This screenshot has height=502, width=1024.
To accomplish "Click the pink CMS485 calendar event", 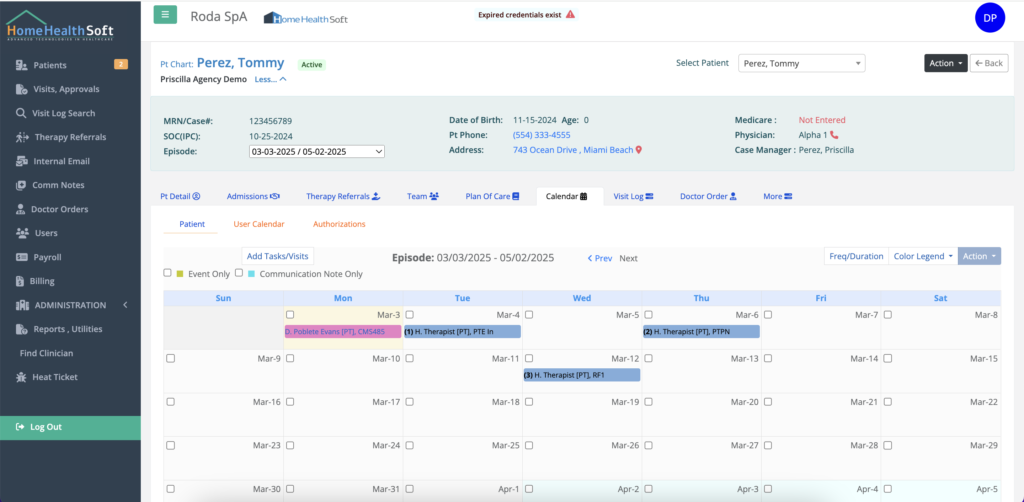I will [x=342, y=332].
